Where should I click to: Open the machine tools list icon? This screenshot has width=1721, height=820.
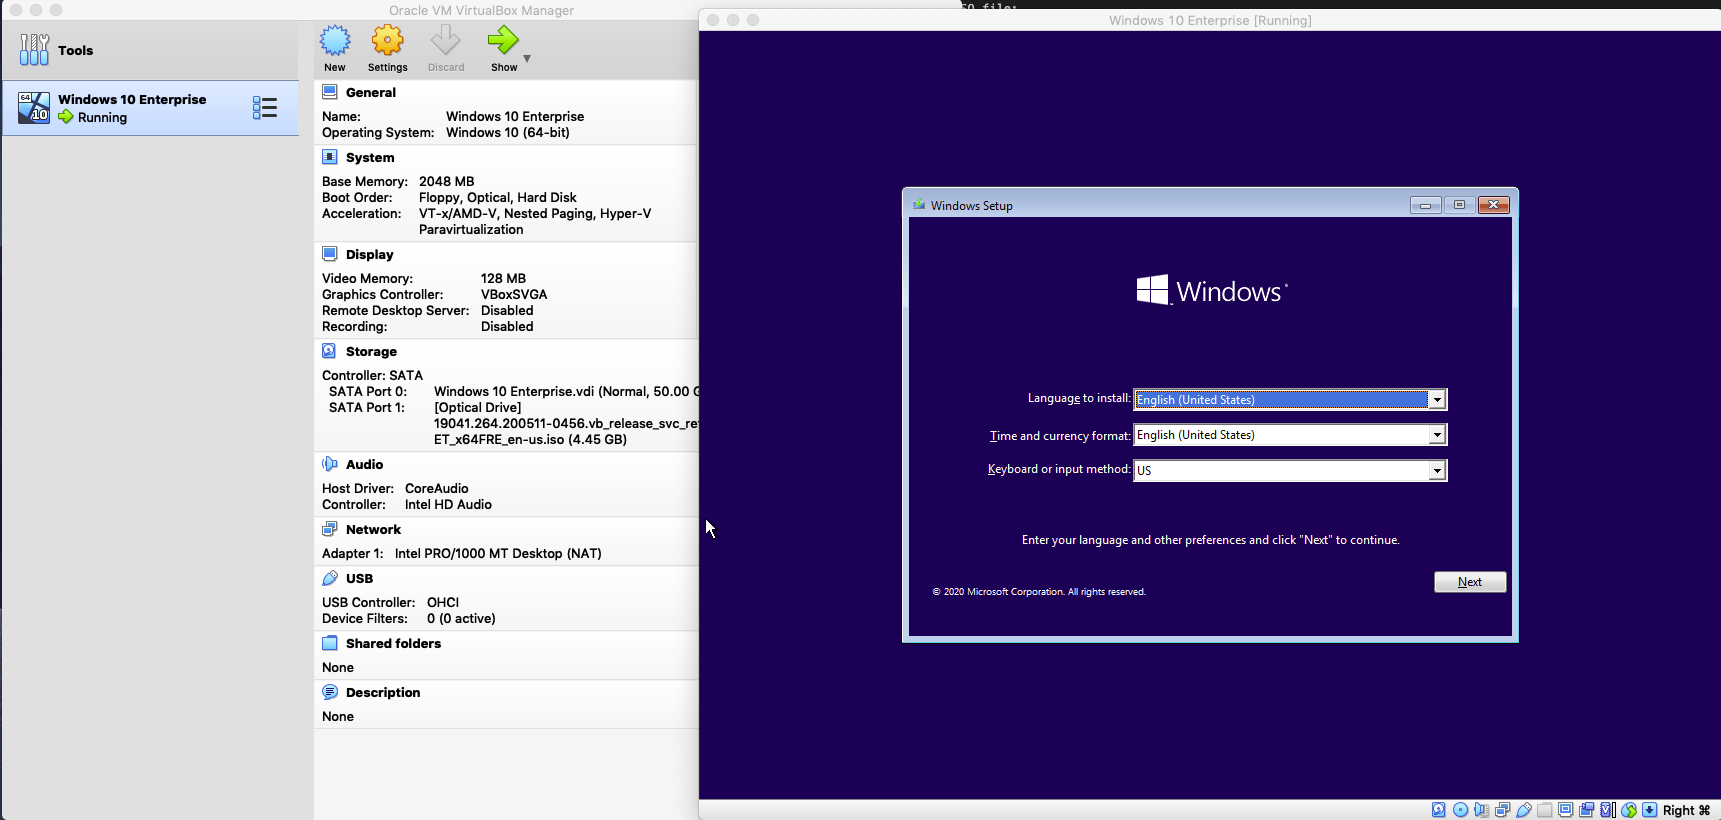coord(265,108)
